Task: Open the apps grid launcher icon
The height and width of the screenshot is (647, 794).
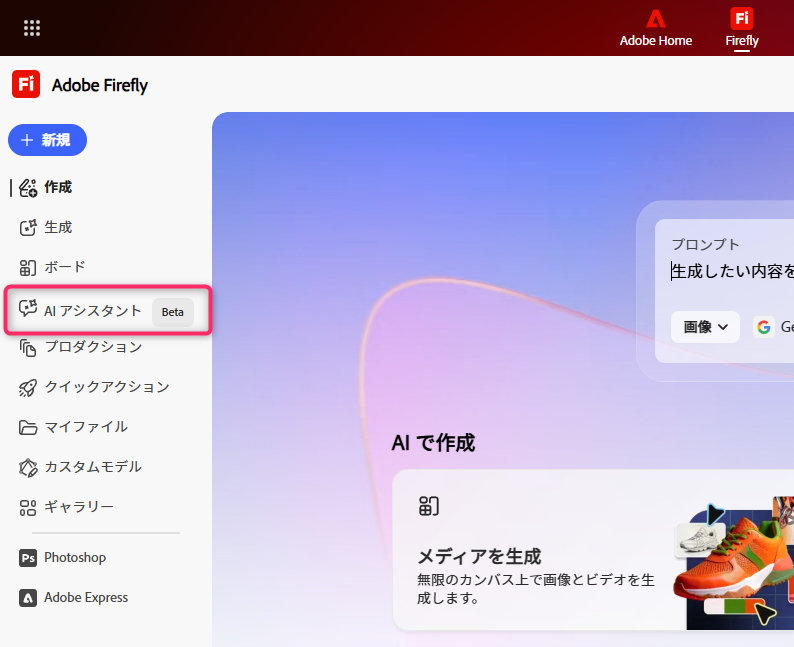Action: coord(32,28)
